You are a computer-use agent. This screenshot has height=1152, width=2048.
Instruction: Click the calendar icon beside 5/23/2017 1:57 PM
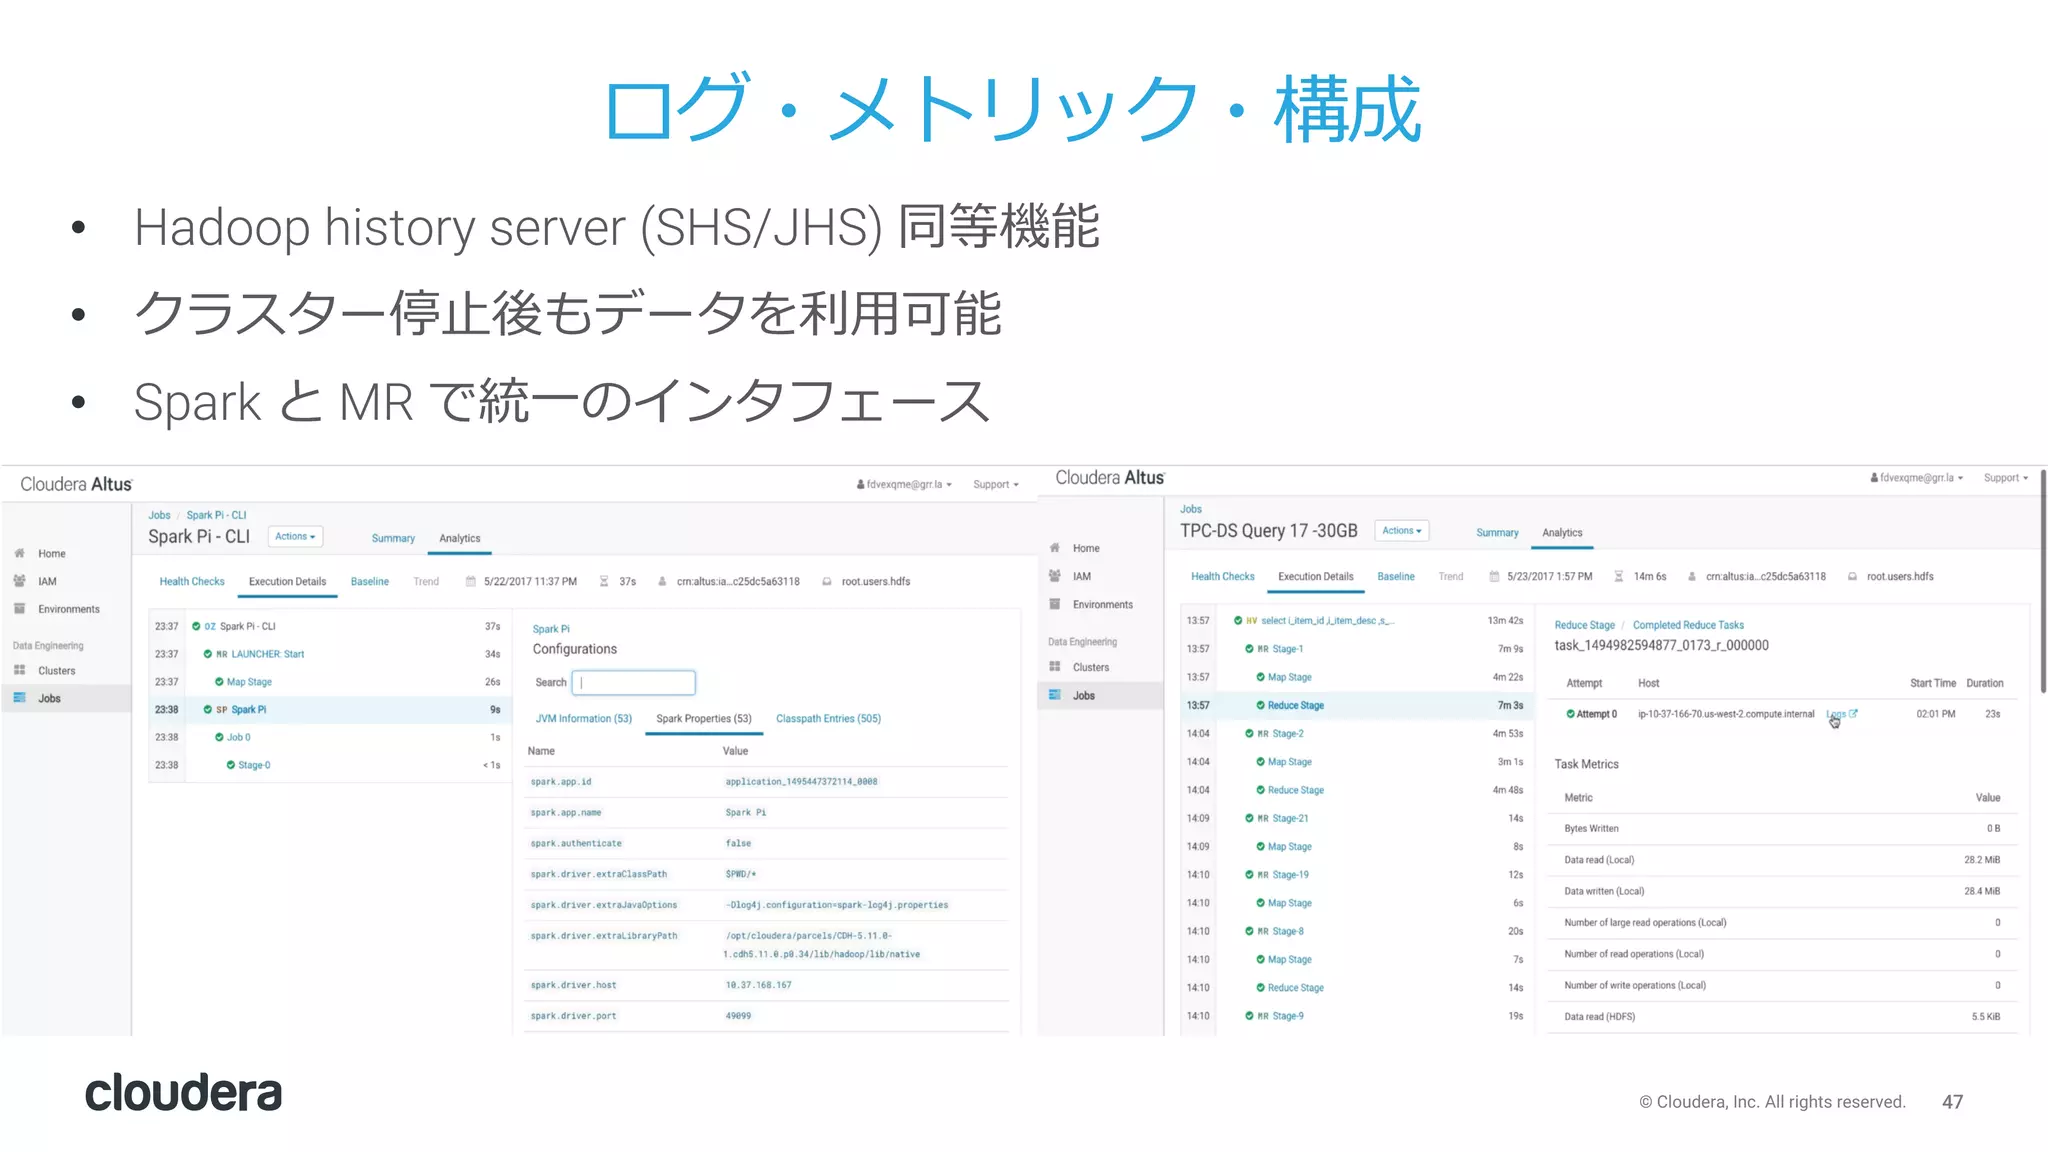click(x=1494, y=577)
